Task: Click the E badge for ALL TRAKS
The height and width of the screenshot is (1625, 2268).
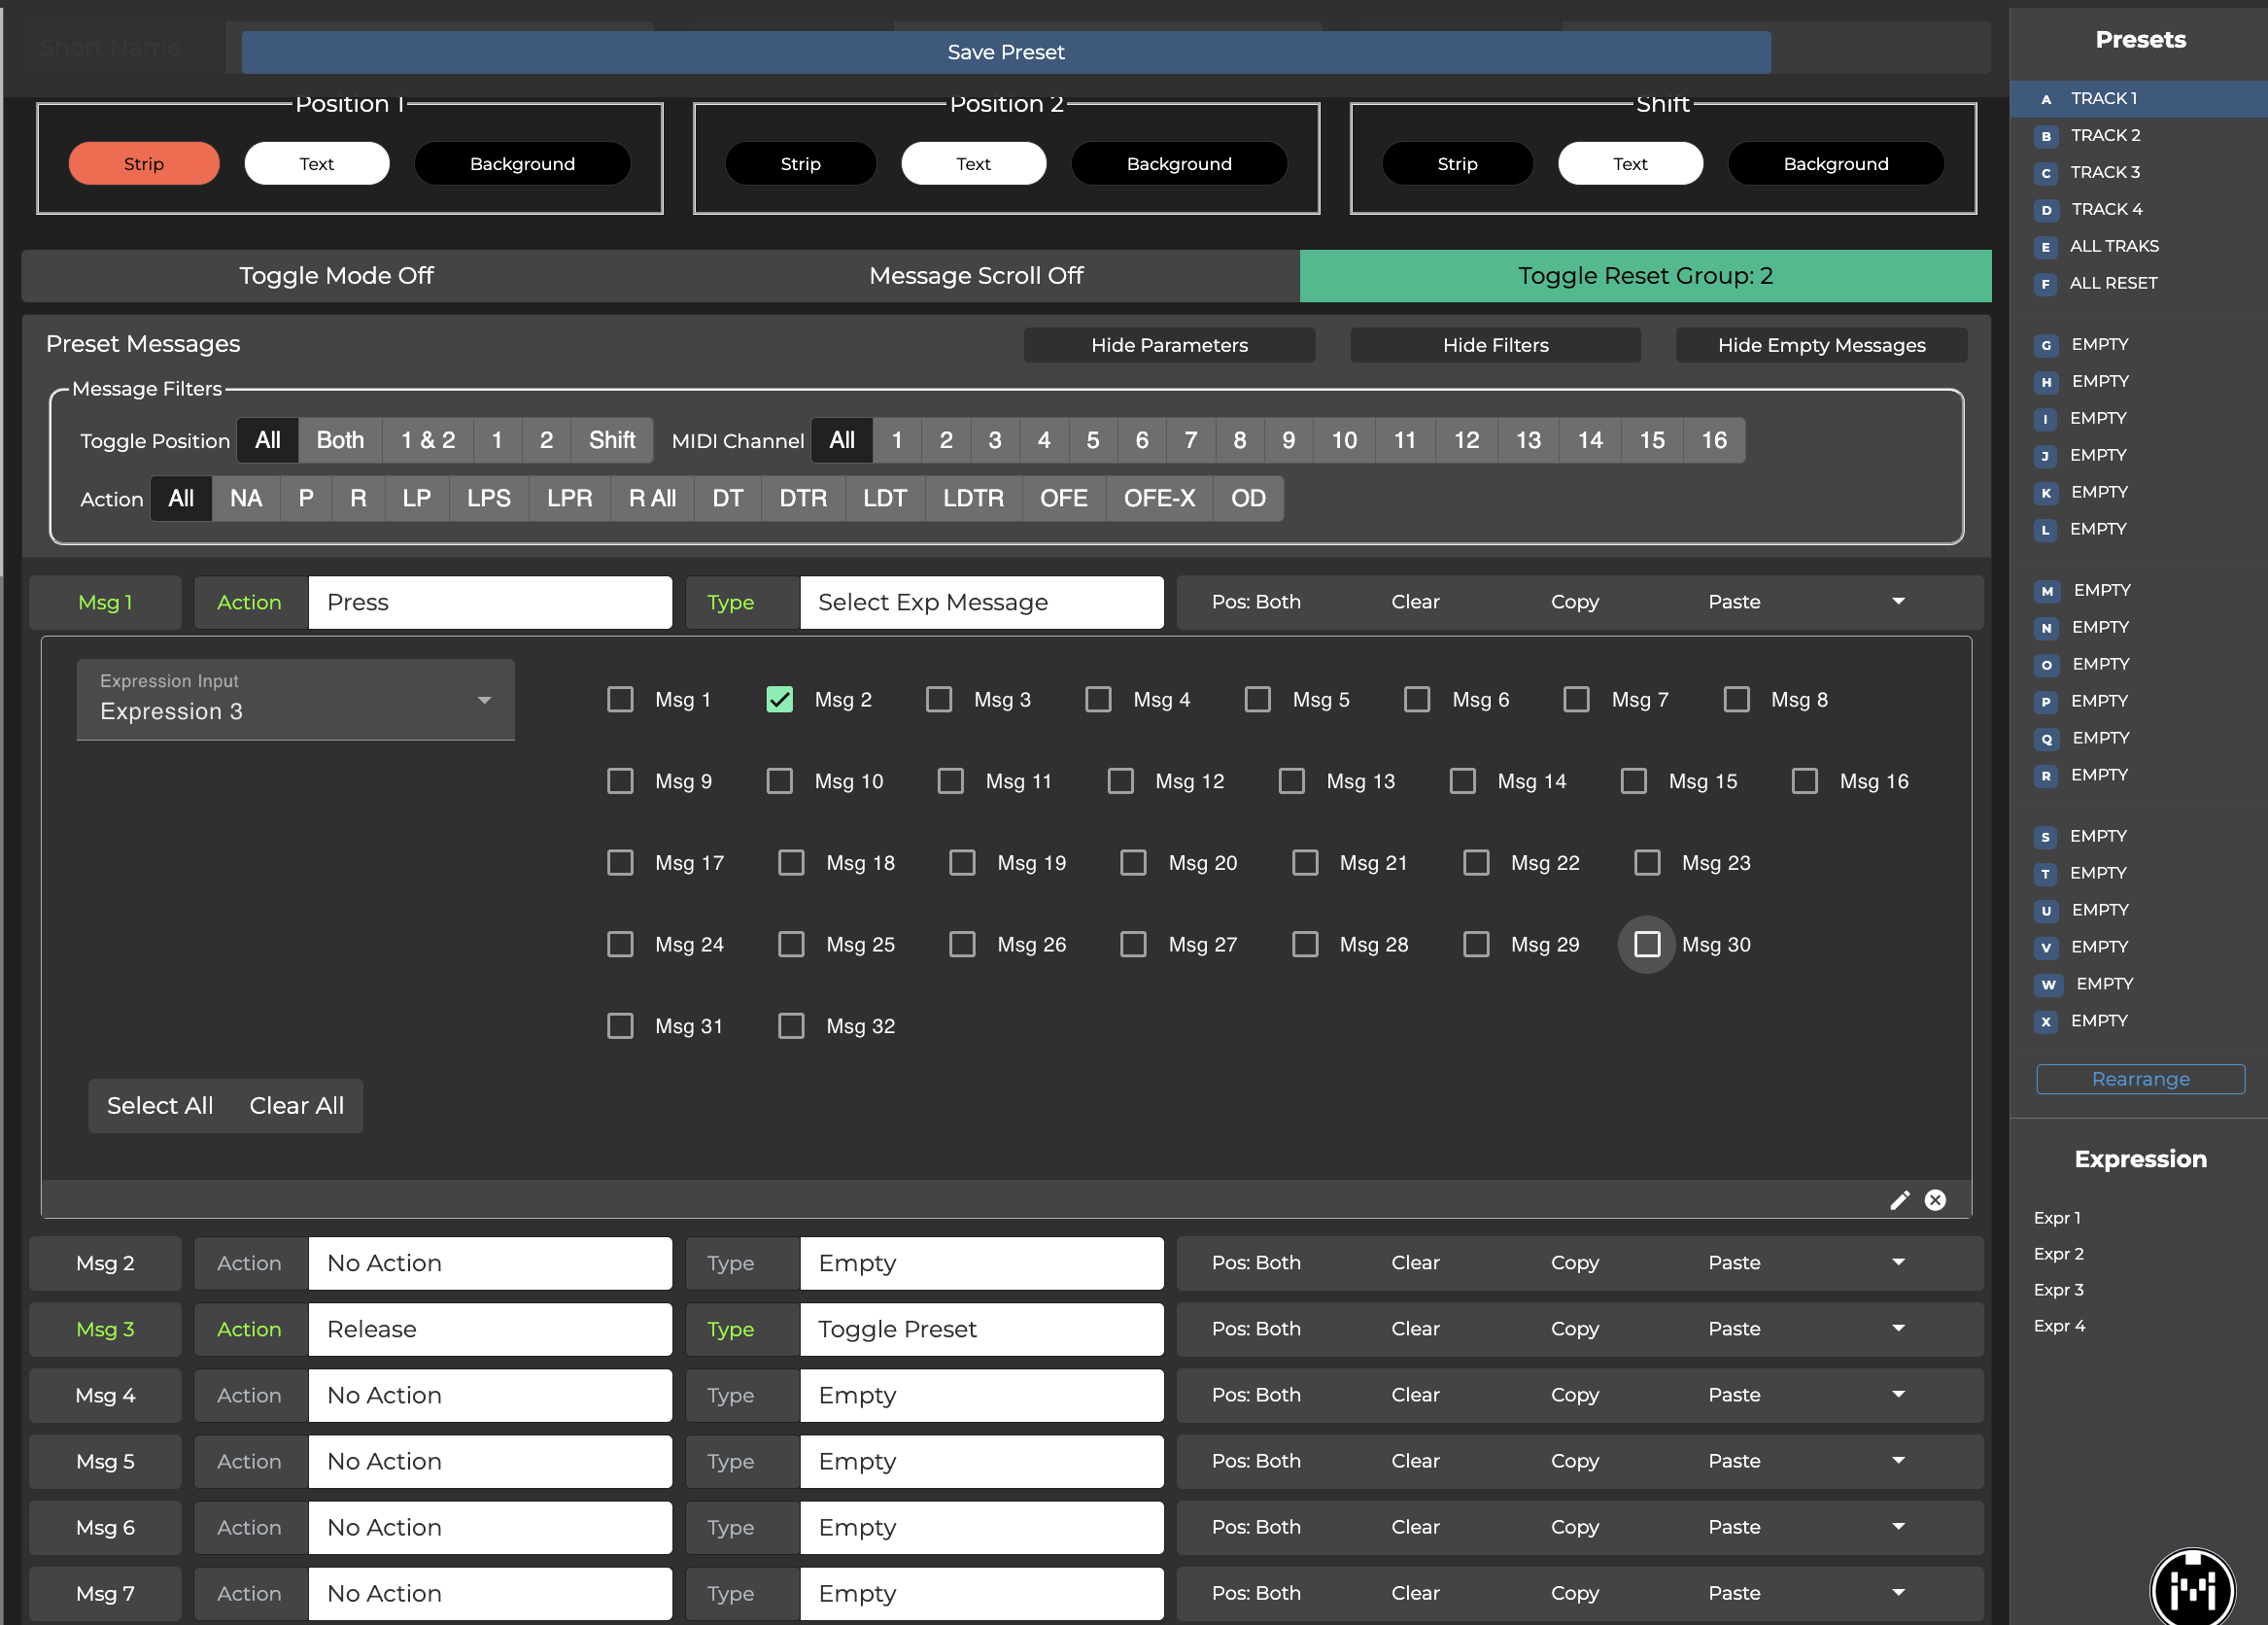Action: 2046,247
